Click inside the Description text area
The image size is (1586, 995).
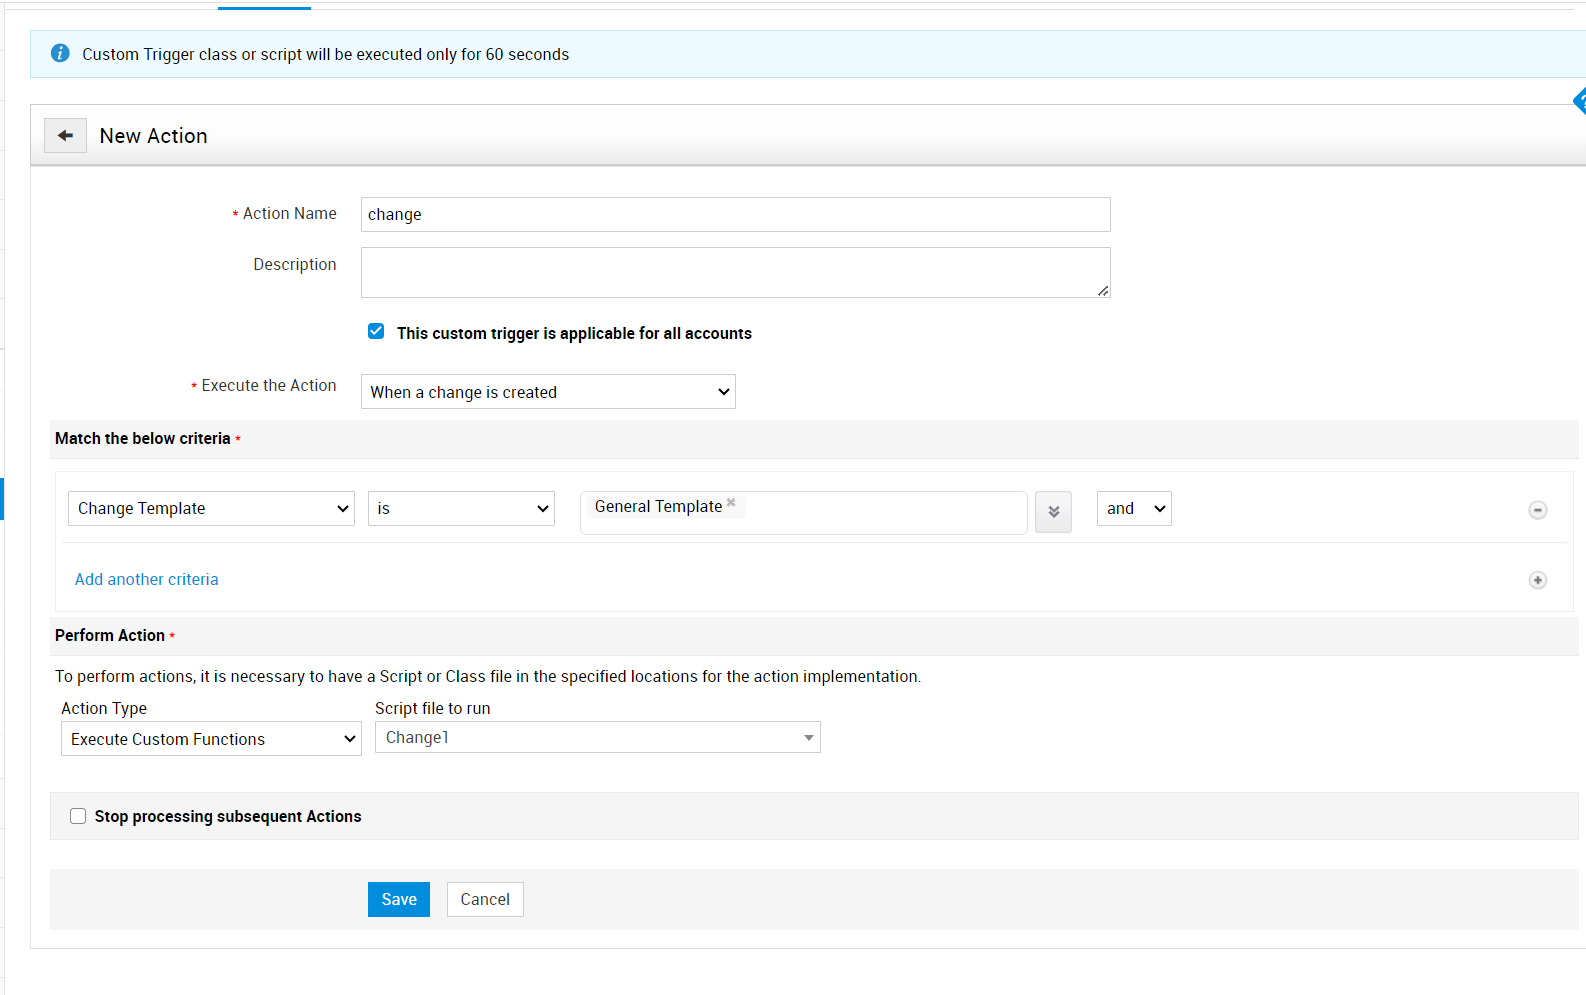point(735,272)
